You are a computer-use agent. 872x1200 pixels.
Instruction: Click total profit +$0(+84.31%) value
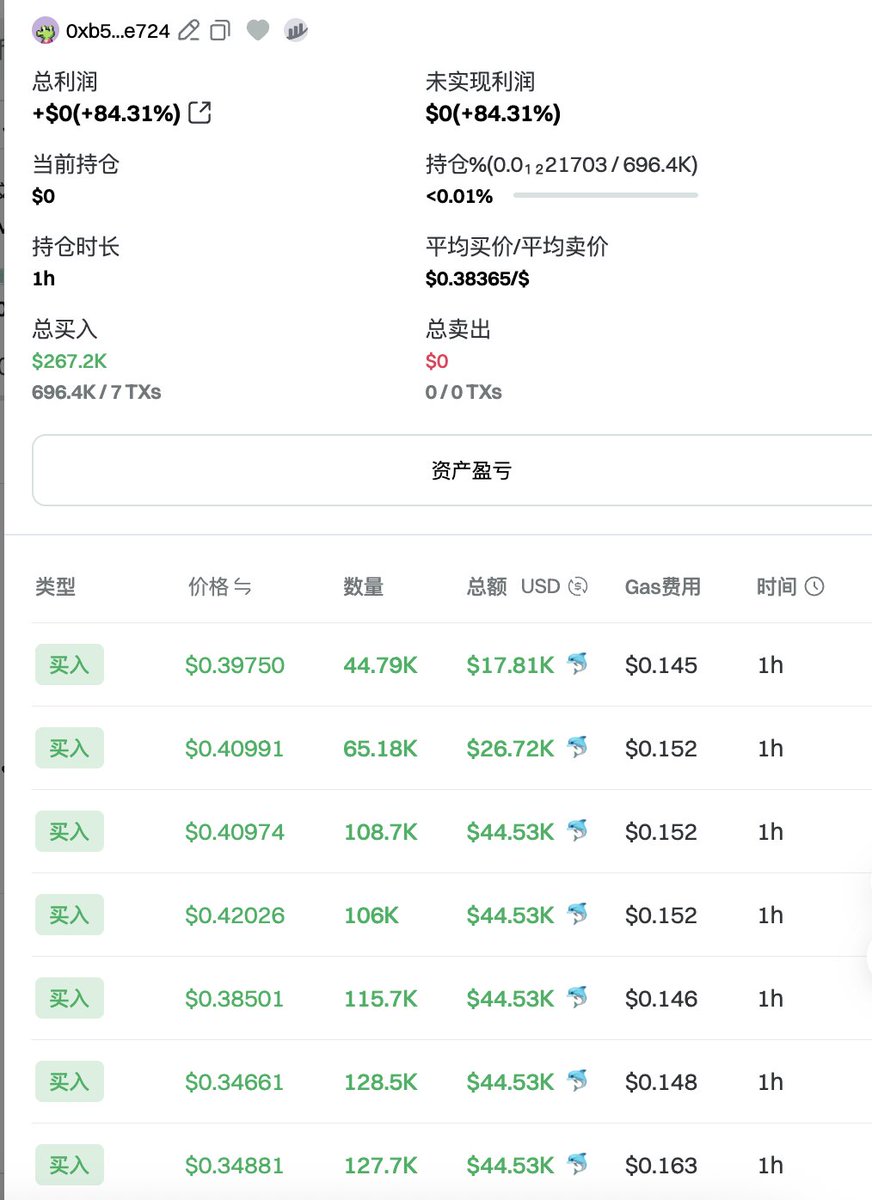point(107,114)
